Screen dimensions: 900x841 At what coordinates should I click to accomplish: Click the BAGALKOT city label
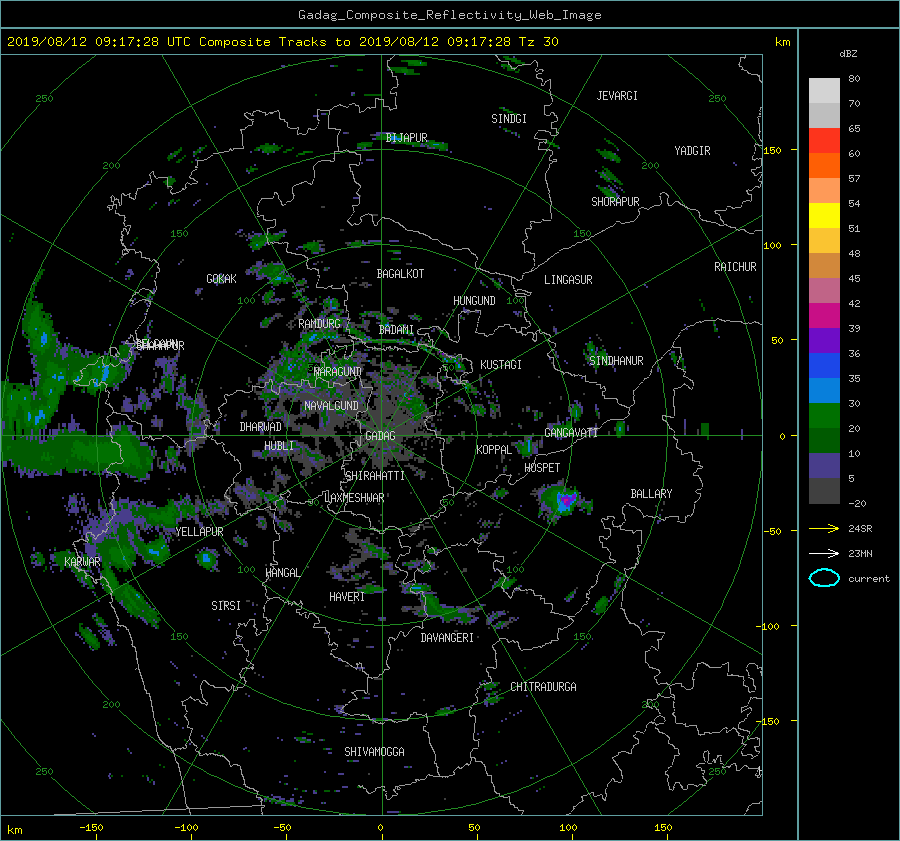point(400,274)
